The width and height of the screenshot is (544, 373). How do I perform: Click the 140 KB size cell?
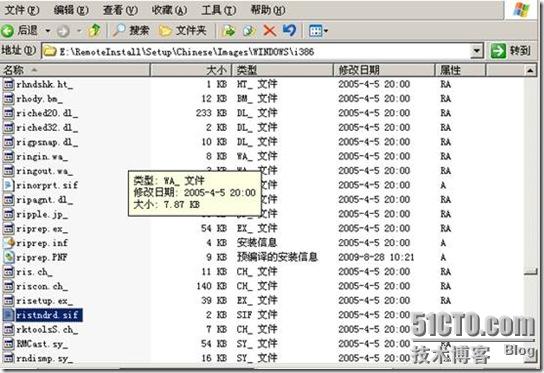[211, 286]
